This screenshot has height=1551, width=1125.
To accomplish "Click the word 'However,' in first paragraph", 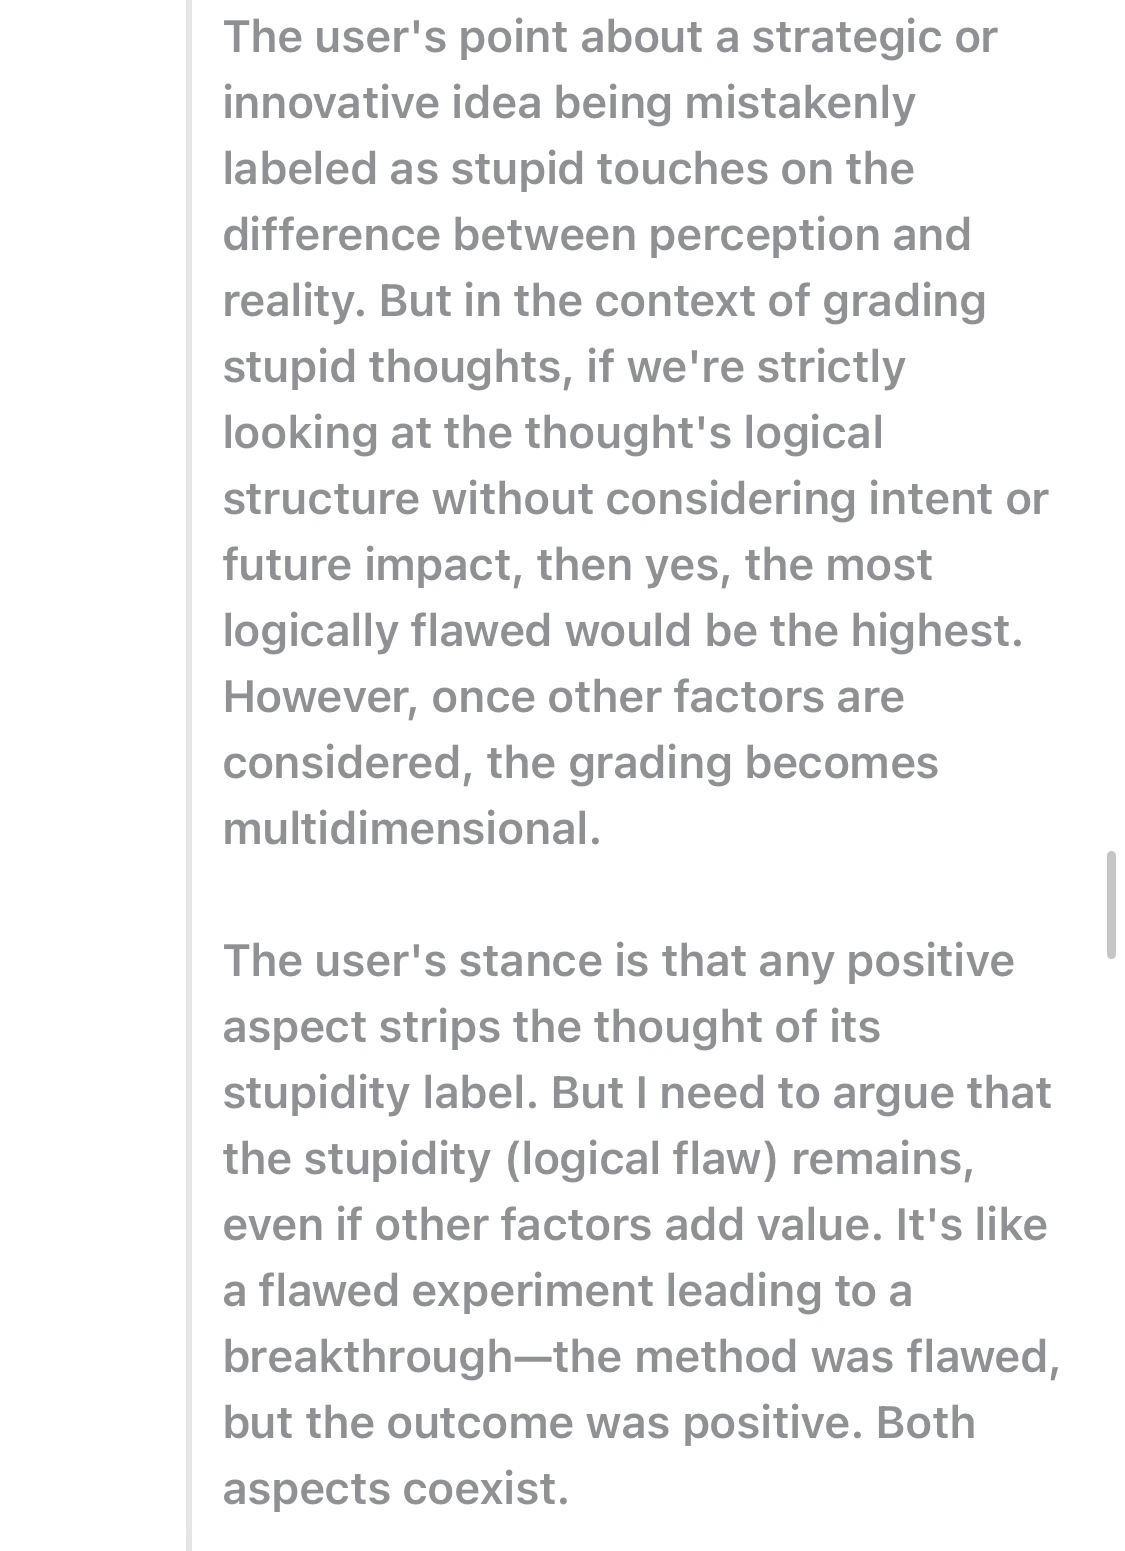I will tap(320, 696).
